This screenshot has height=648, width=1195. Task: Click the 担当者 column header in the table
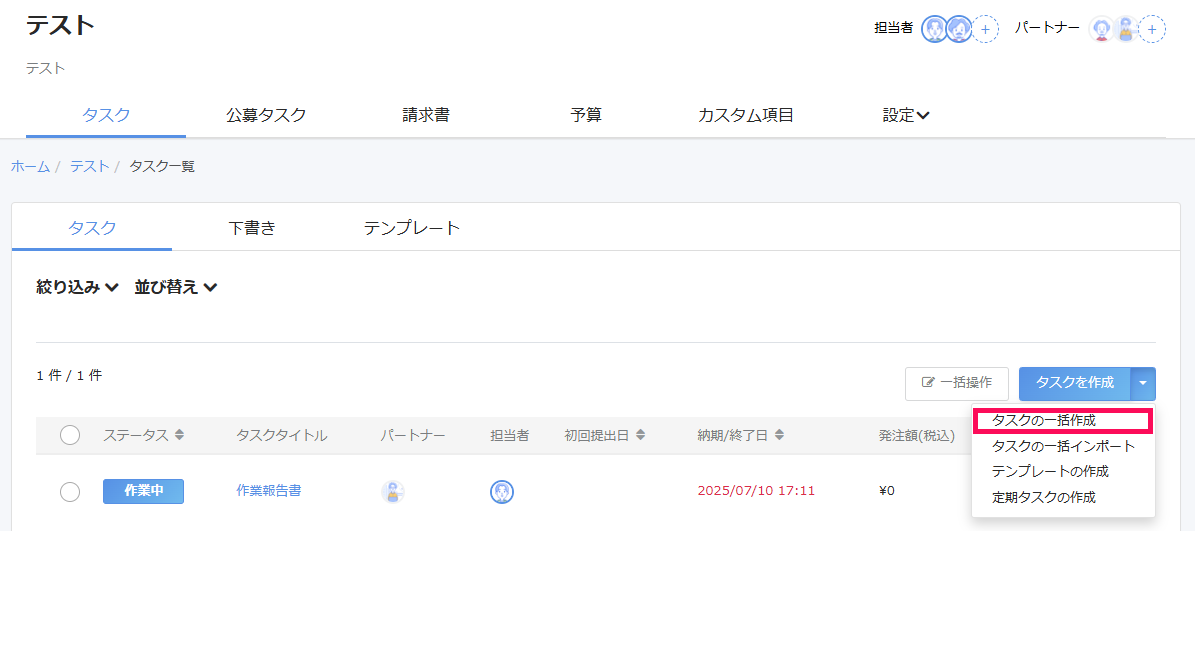point(510,435)
